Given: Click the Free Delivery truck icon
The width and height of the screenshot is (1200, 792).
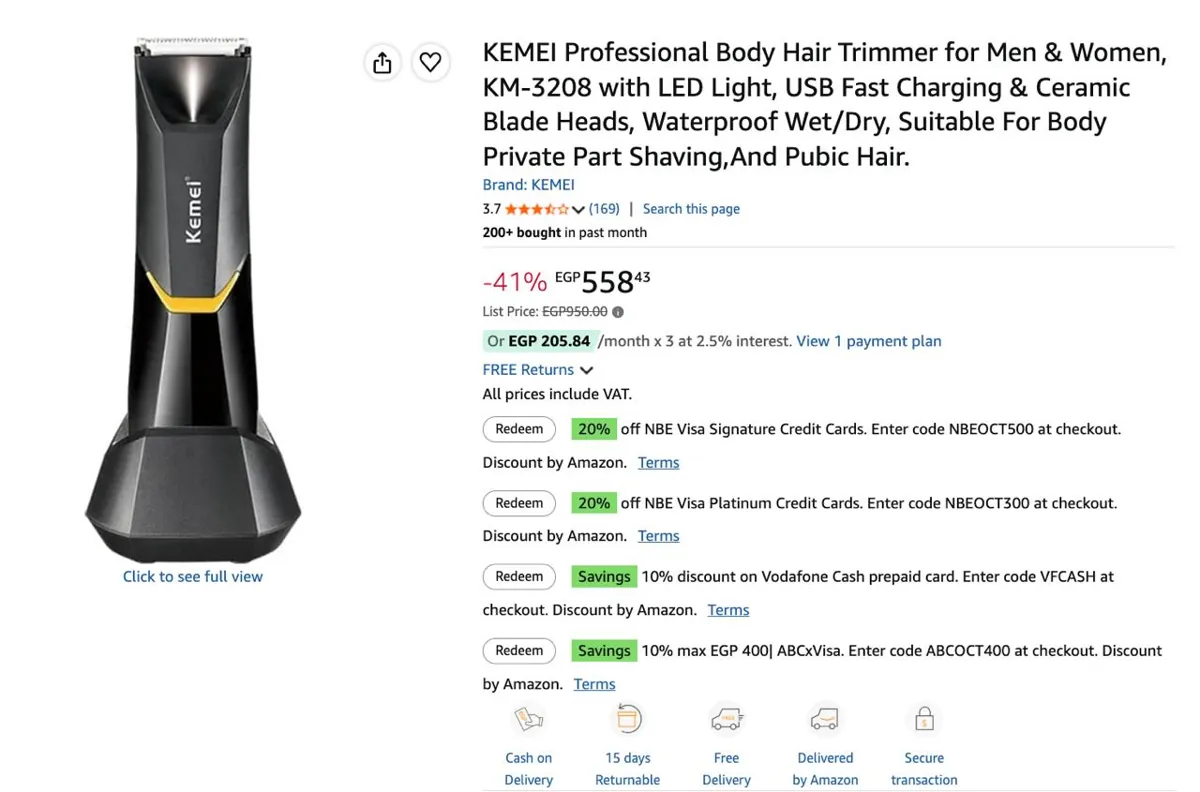Looking at the screenshot, I should [726, 719].
